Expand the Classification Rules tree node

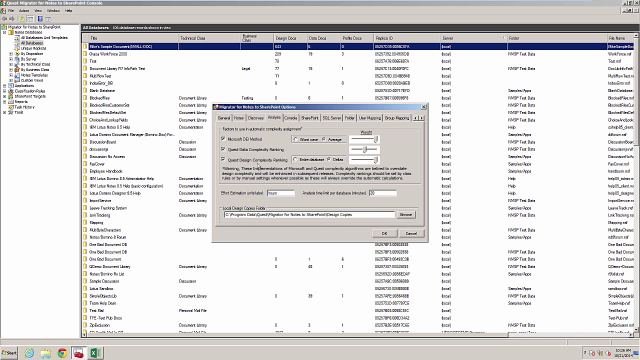coord(4,91)
